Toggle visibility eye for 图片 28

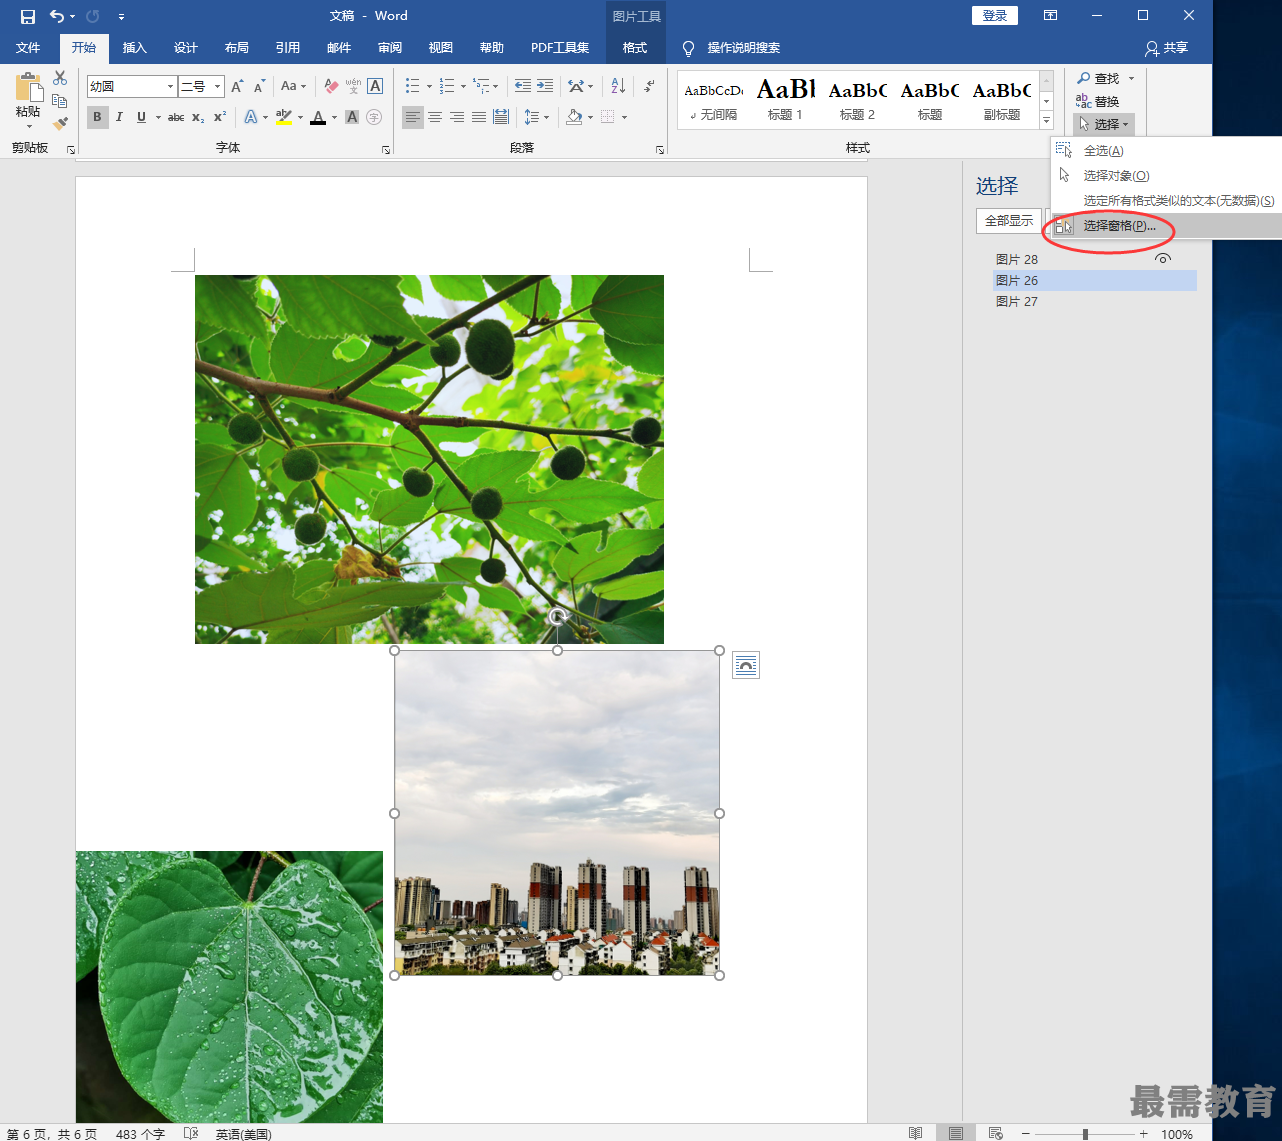(1162, 258)
